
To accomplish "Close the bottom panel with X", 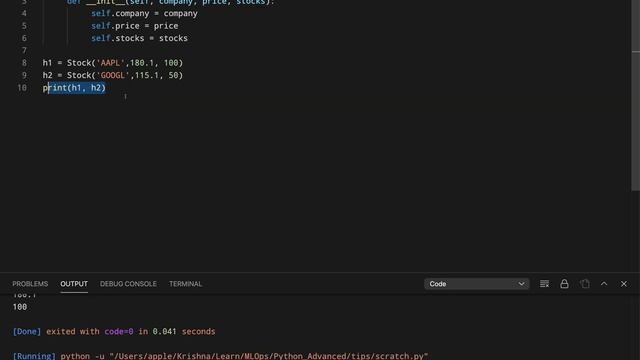I will (x=624, y=284).
